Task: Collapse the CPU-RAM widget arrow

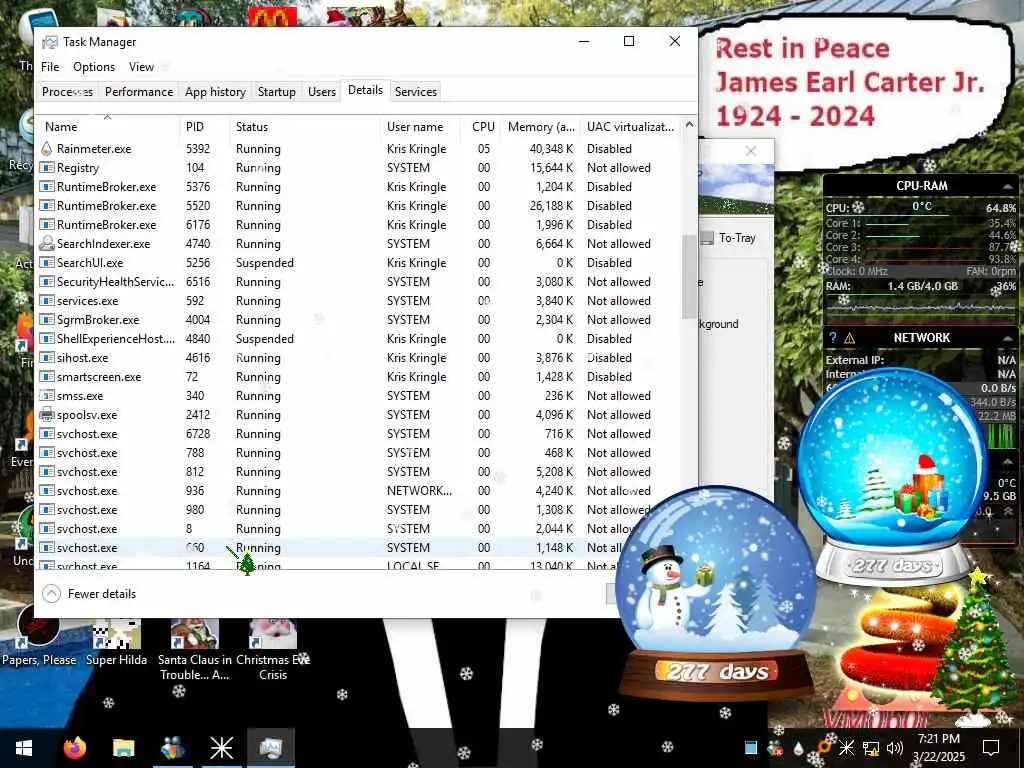Action: (1008, 187)
